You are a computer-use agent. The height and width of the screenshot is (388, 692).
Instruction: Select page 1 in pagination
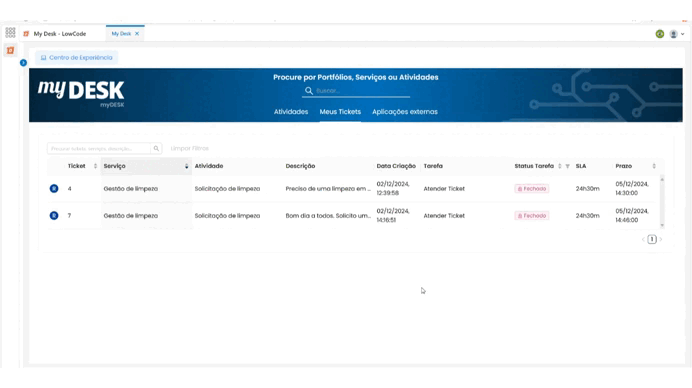pos(652,239)
